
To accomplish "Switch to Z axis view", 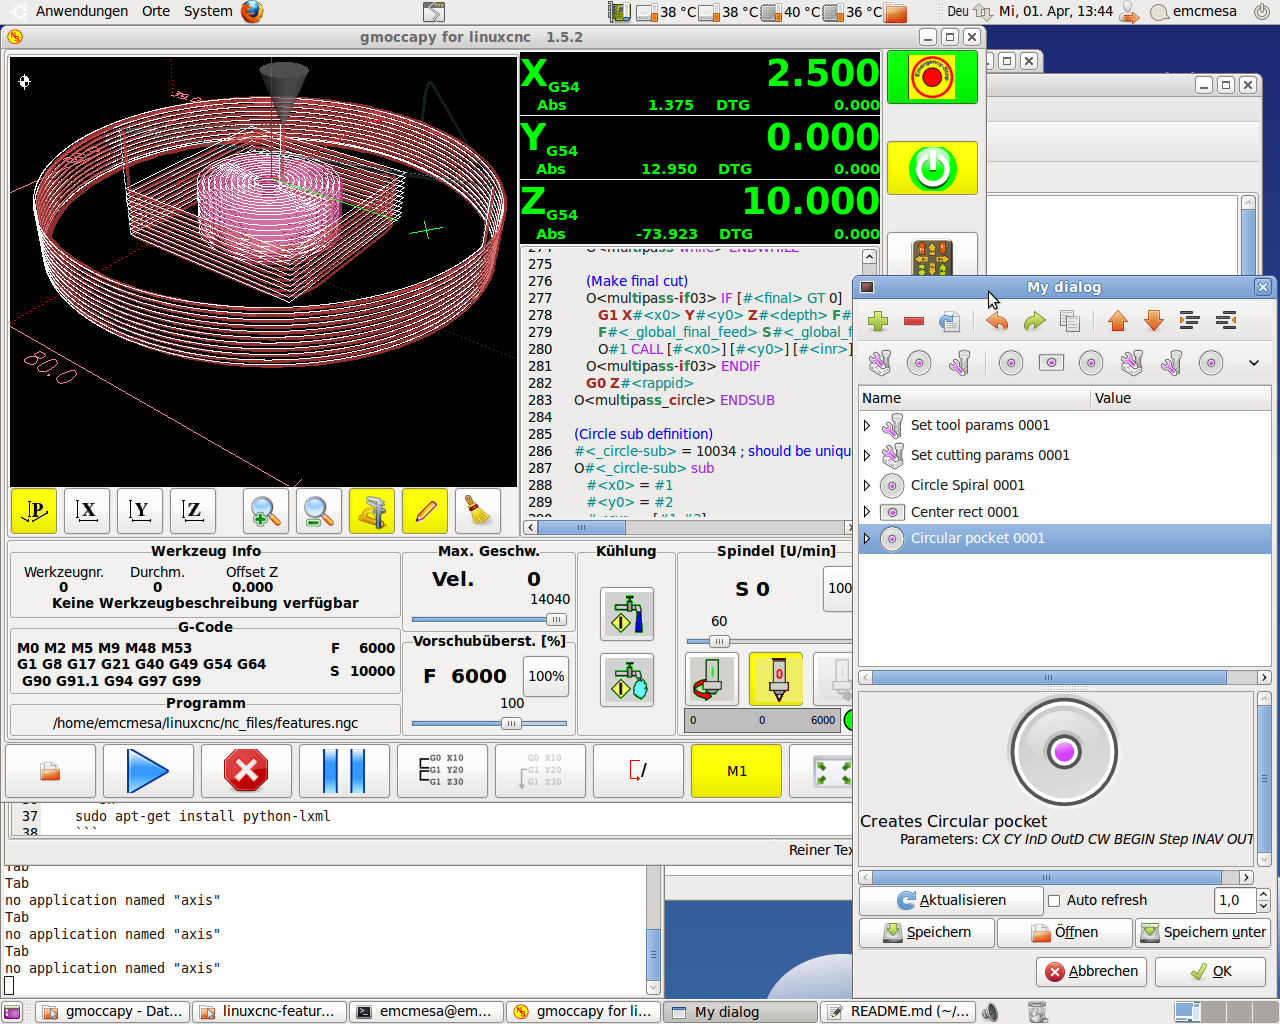I will [x=193, y=511].
